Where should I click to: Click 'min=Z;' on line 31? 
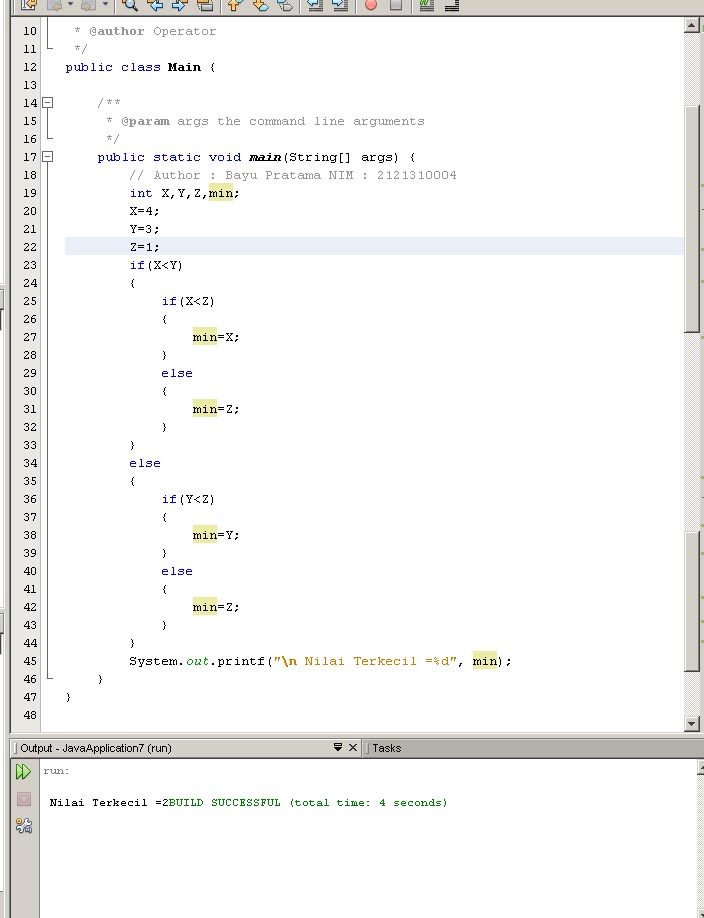coord(216,409)
